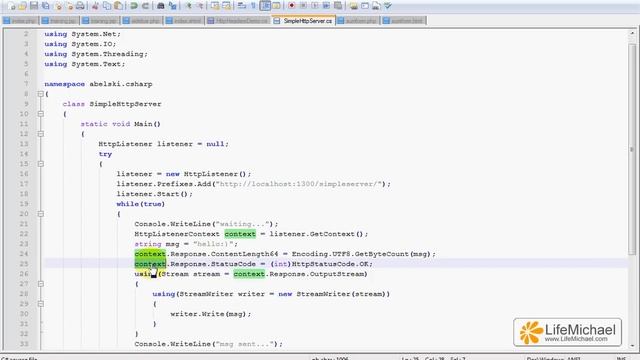Open the user defined language dialog
640x360 pixels.
(276, 6)
